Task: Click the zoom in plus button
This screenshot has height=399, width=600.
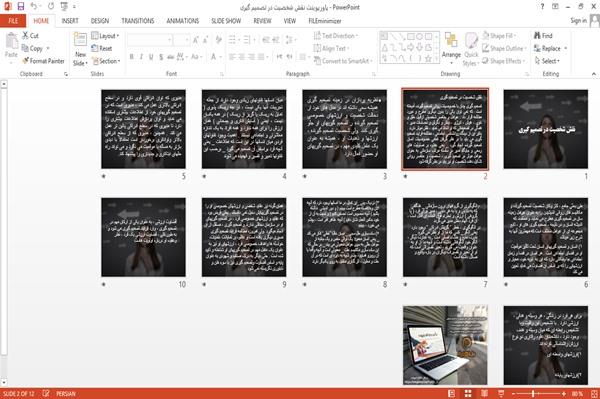Action: (564, 394)
